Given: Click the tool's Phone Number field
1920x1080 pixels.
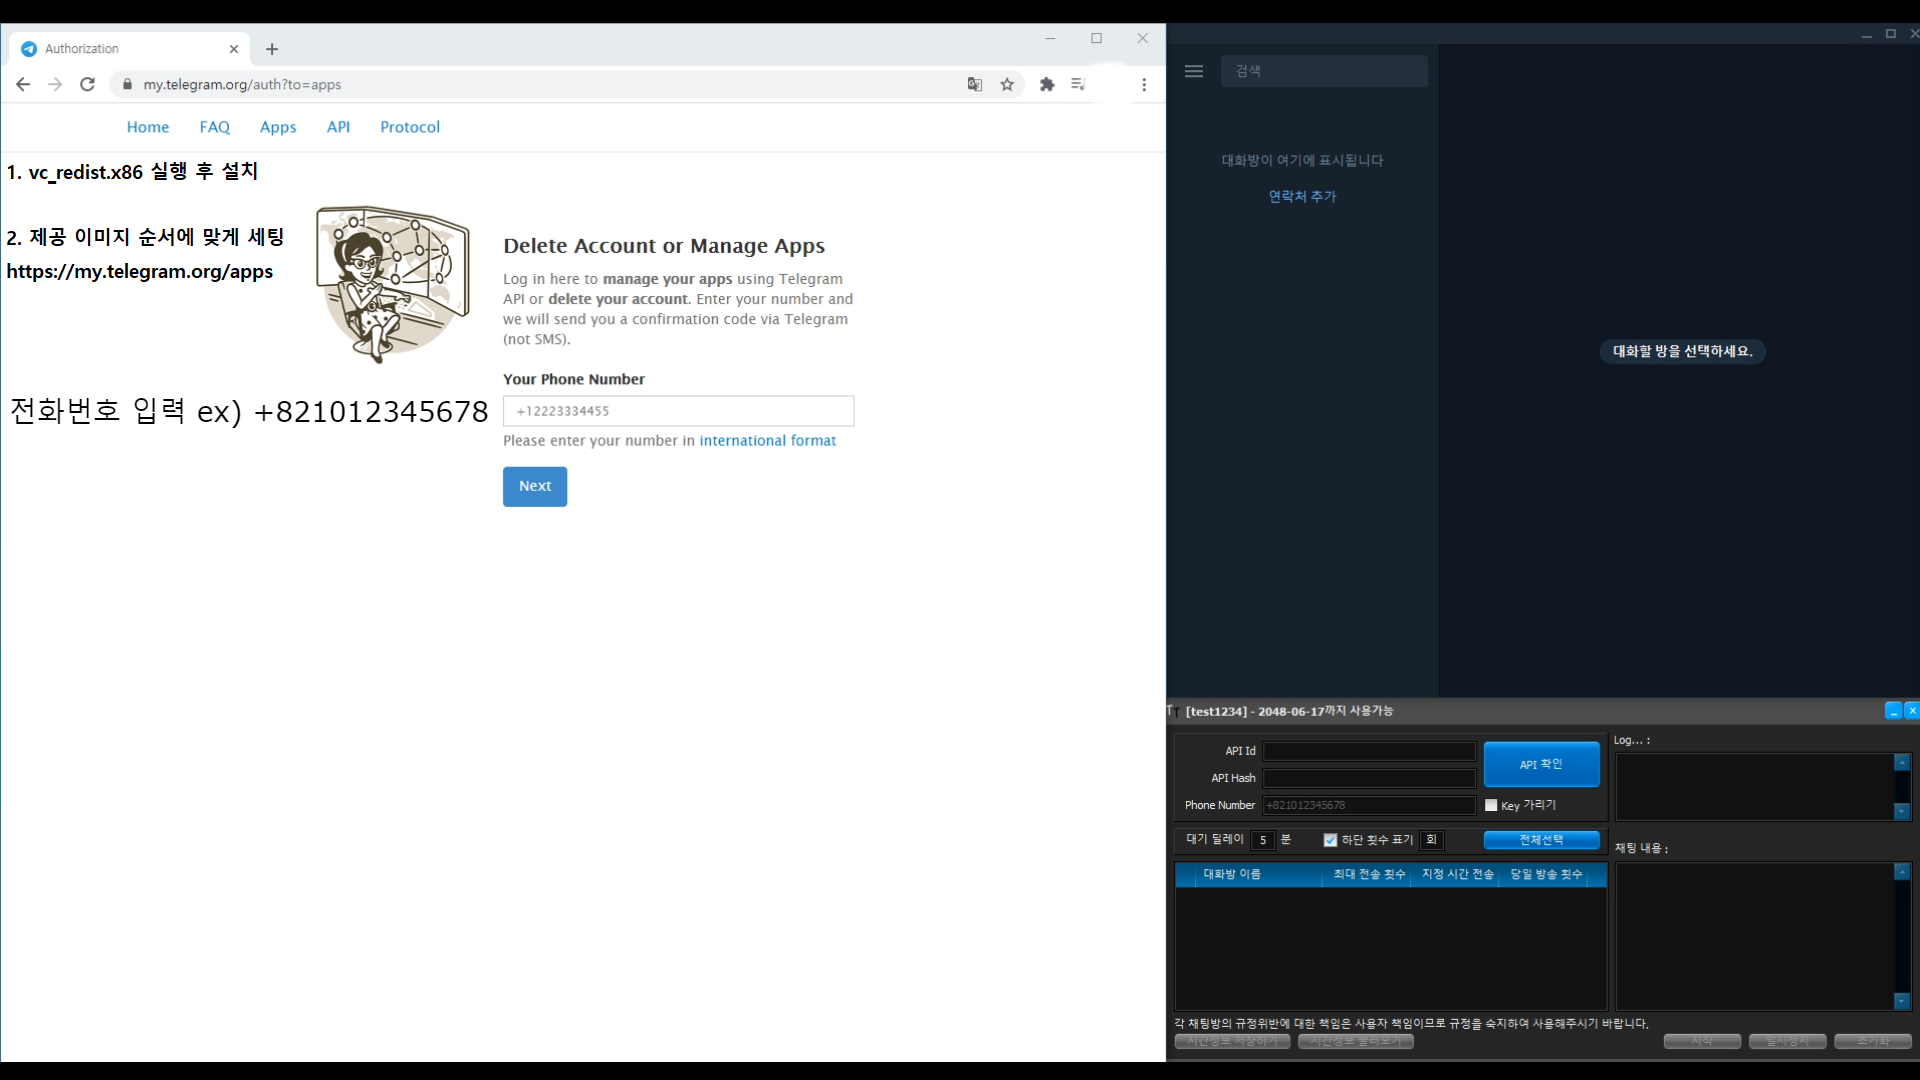Looking at the screenshot, I should pyautogui.click(x=1369, y=805).
